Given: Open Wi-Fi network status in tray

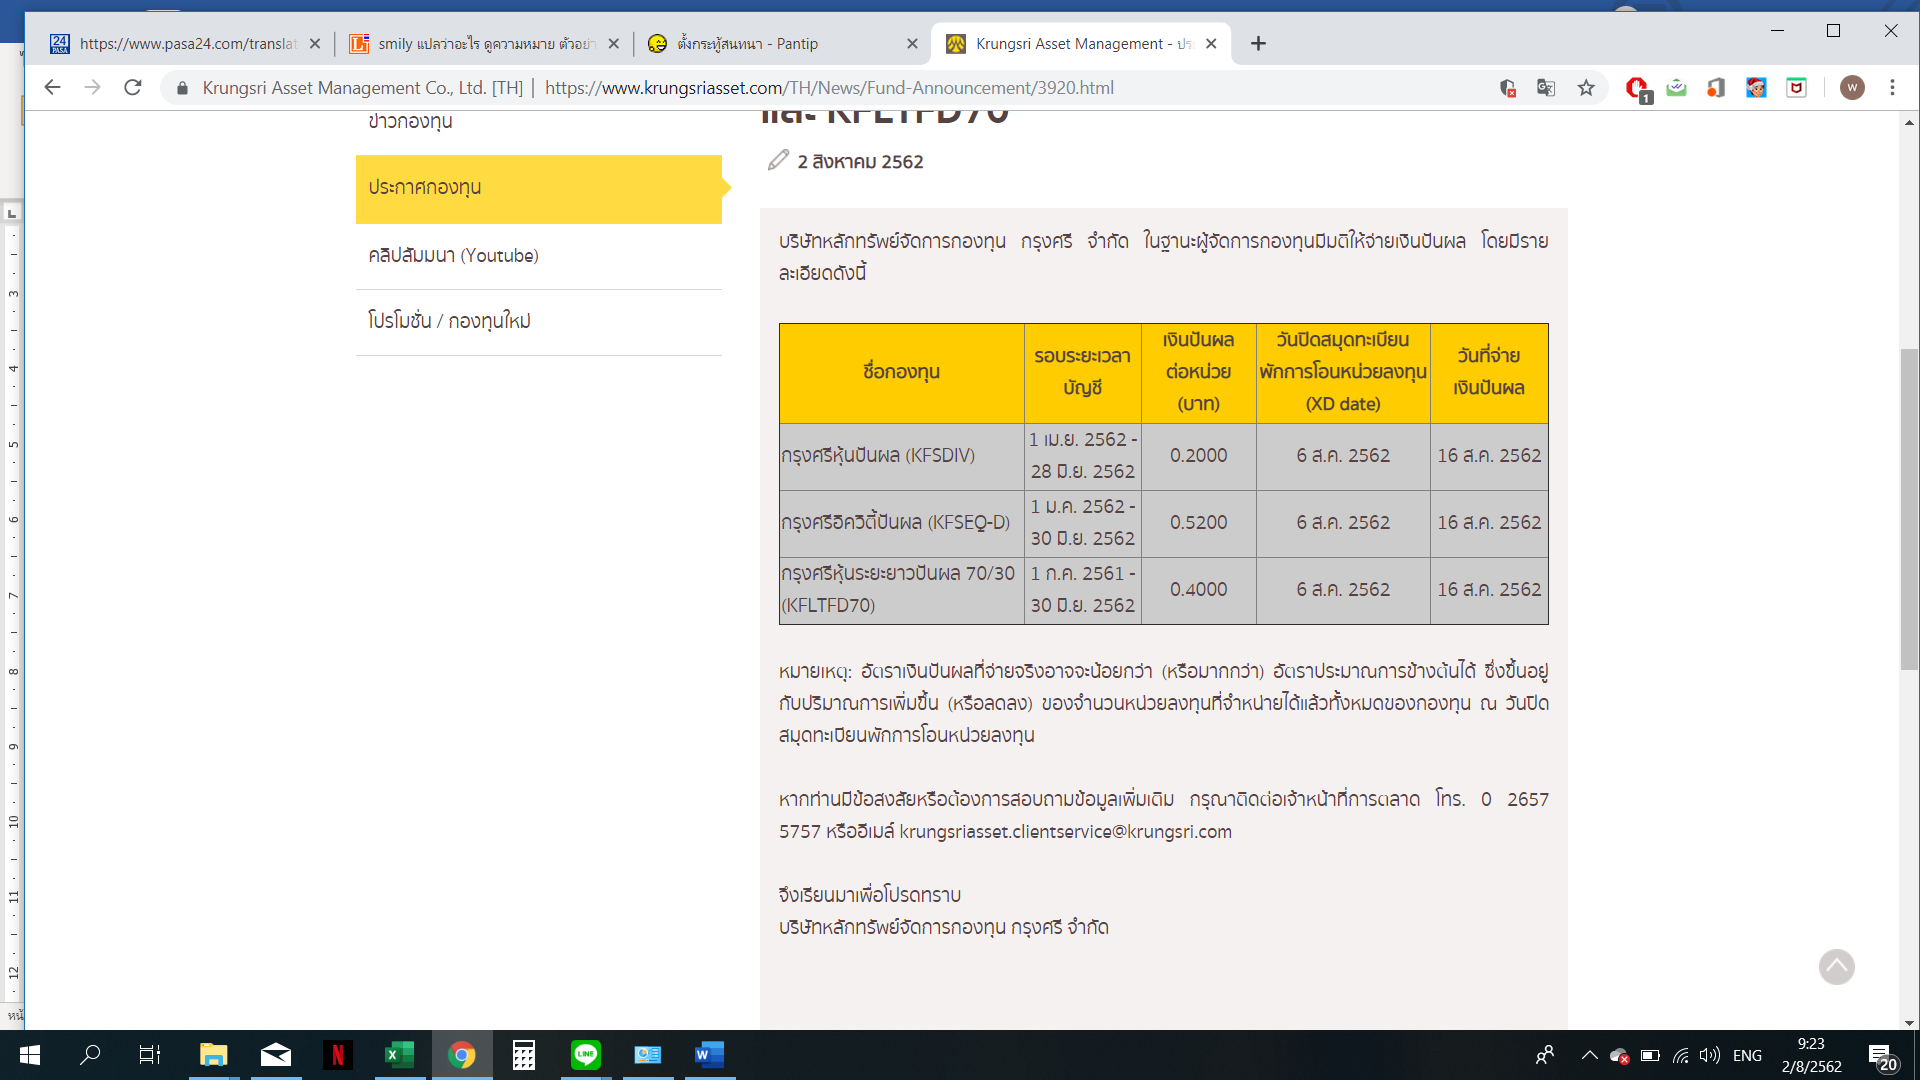Looking at the screenshot, I should pos(1681,1055).
